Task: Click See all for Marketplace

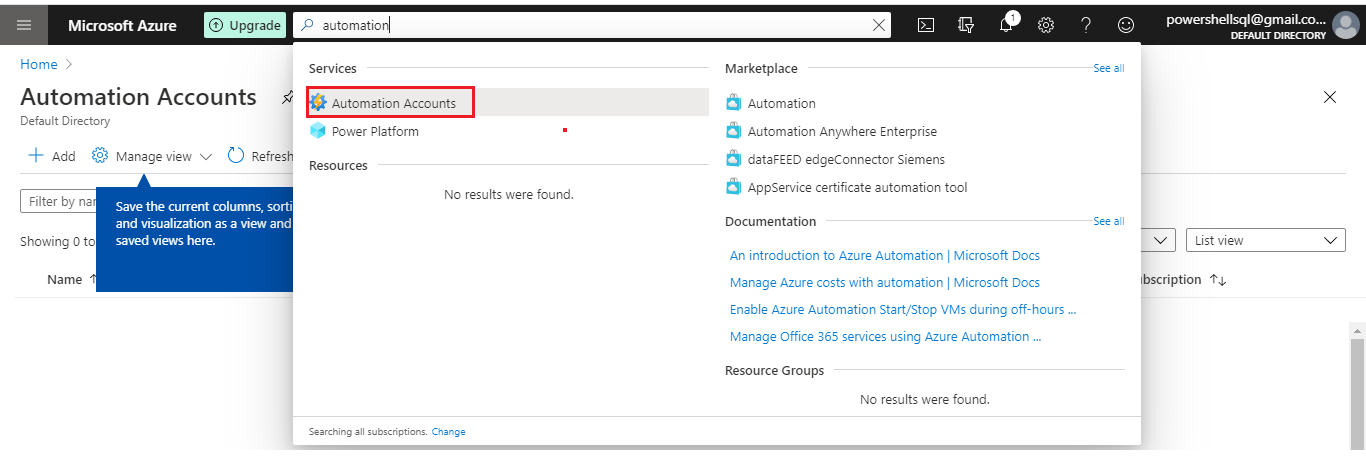Action: click(x=1108, y=68)
